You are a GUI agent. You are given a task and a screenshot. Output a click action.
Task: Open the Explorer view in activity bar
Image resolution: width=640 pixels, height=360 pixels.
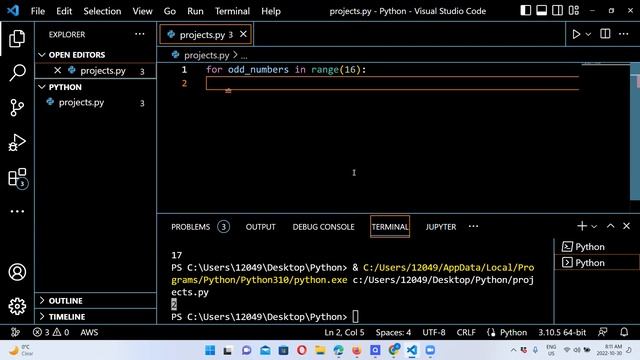tap(17, 38)
